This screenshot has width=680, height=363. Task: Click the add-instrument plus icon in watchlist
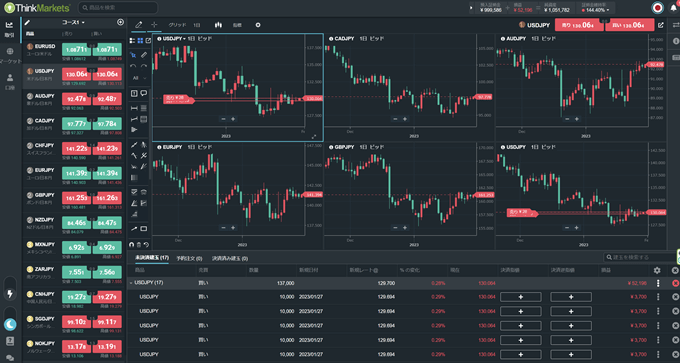click(120, 22)
